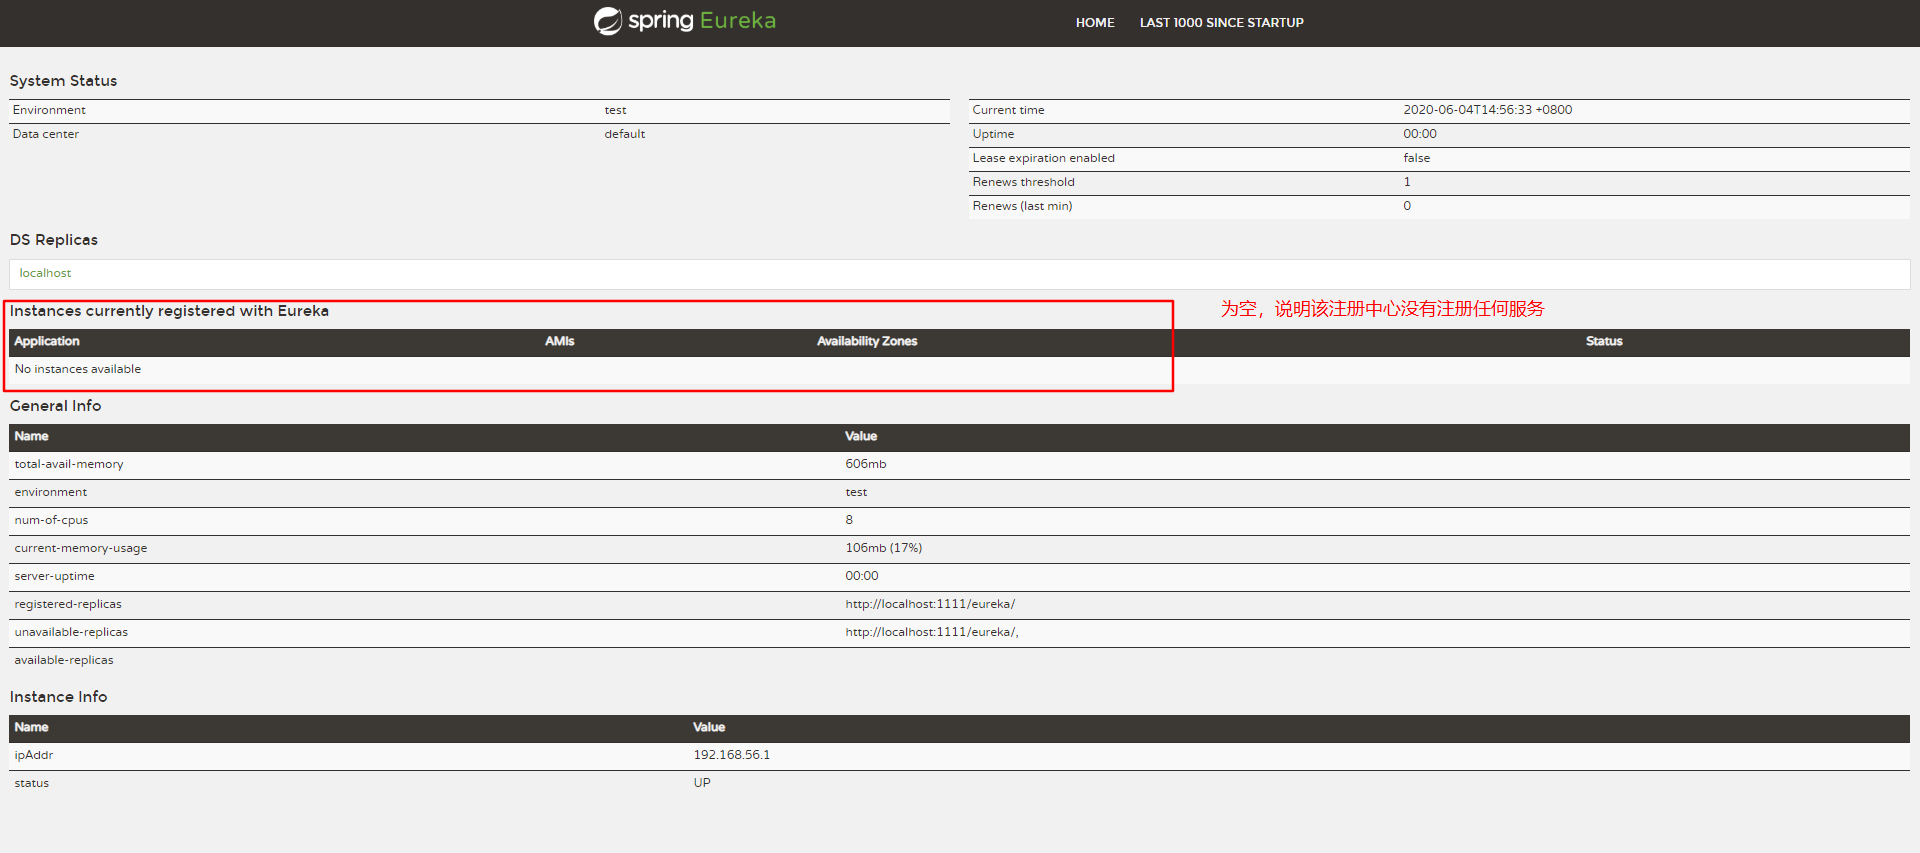The width and height of the screenshot is (1920, 853).
Task: Click the server-uptime row name
Action: coord(54,576)
